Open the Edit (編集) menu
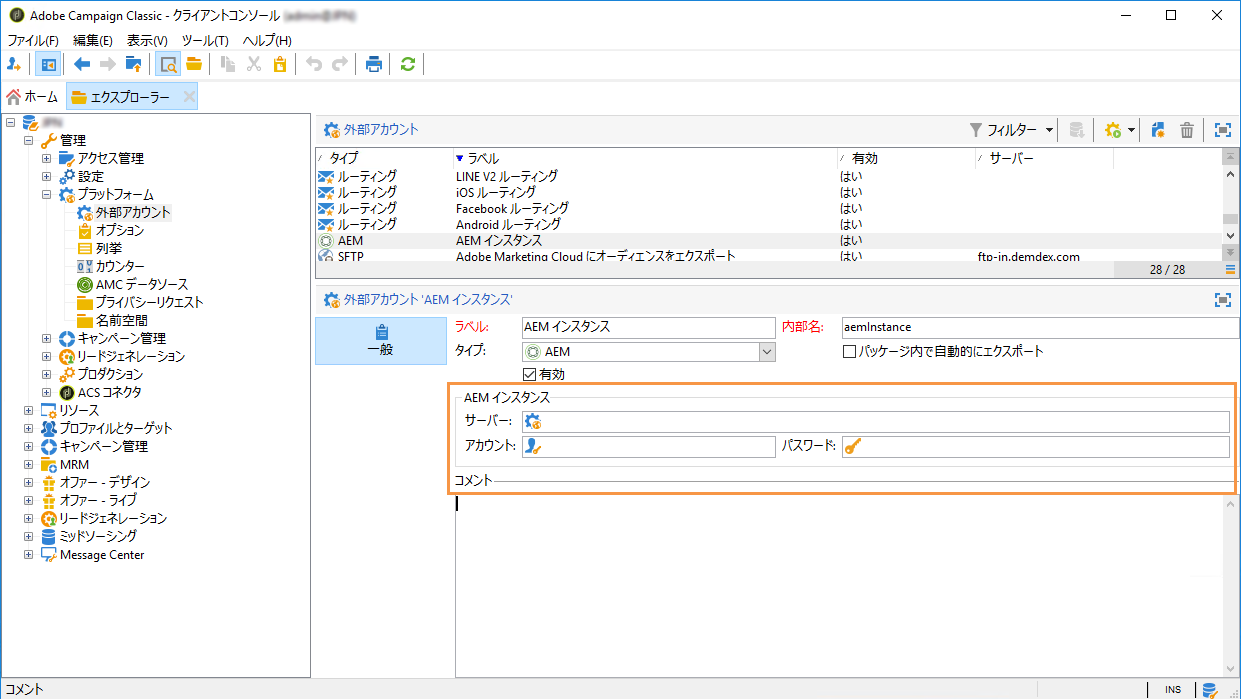1241x699 pixels. pos(93,41)
